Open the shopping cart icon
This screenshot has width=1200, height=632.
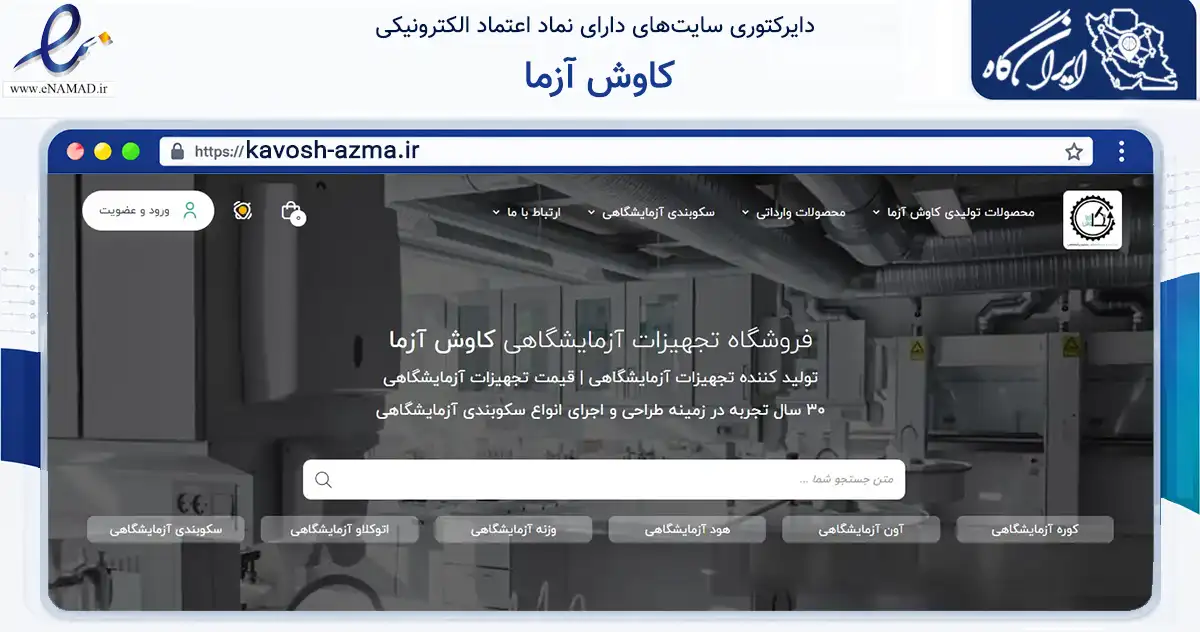[x=292, y=211]
